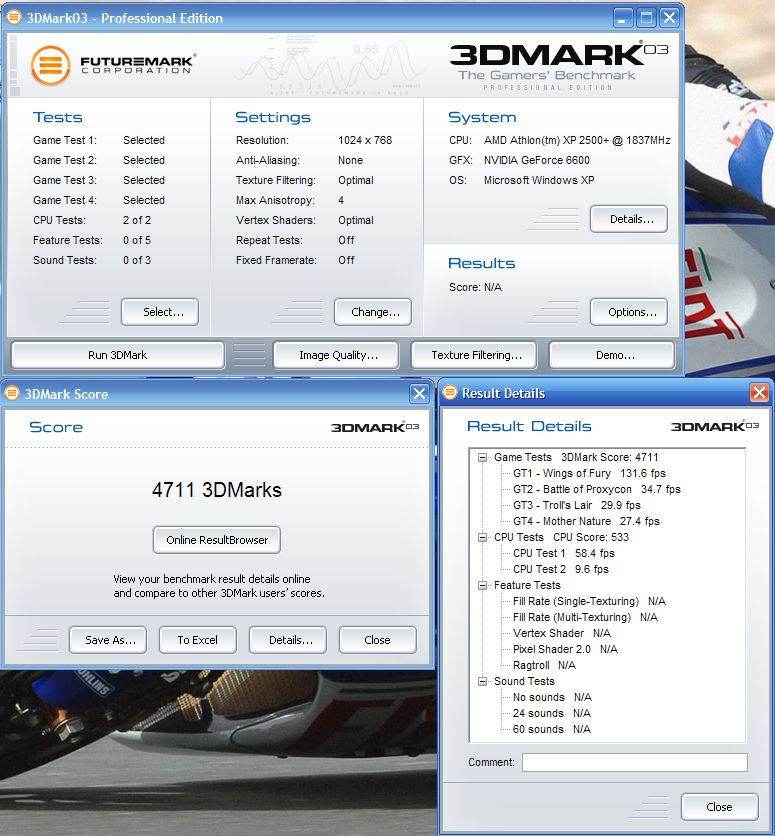
Task: Click Sound Tests value 0 of 3
Action: (x=137, y=260)
